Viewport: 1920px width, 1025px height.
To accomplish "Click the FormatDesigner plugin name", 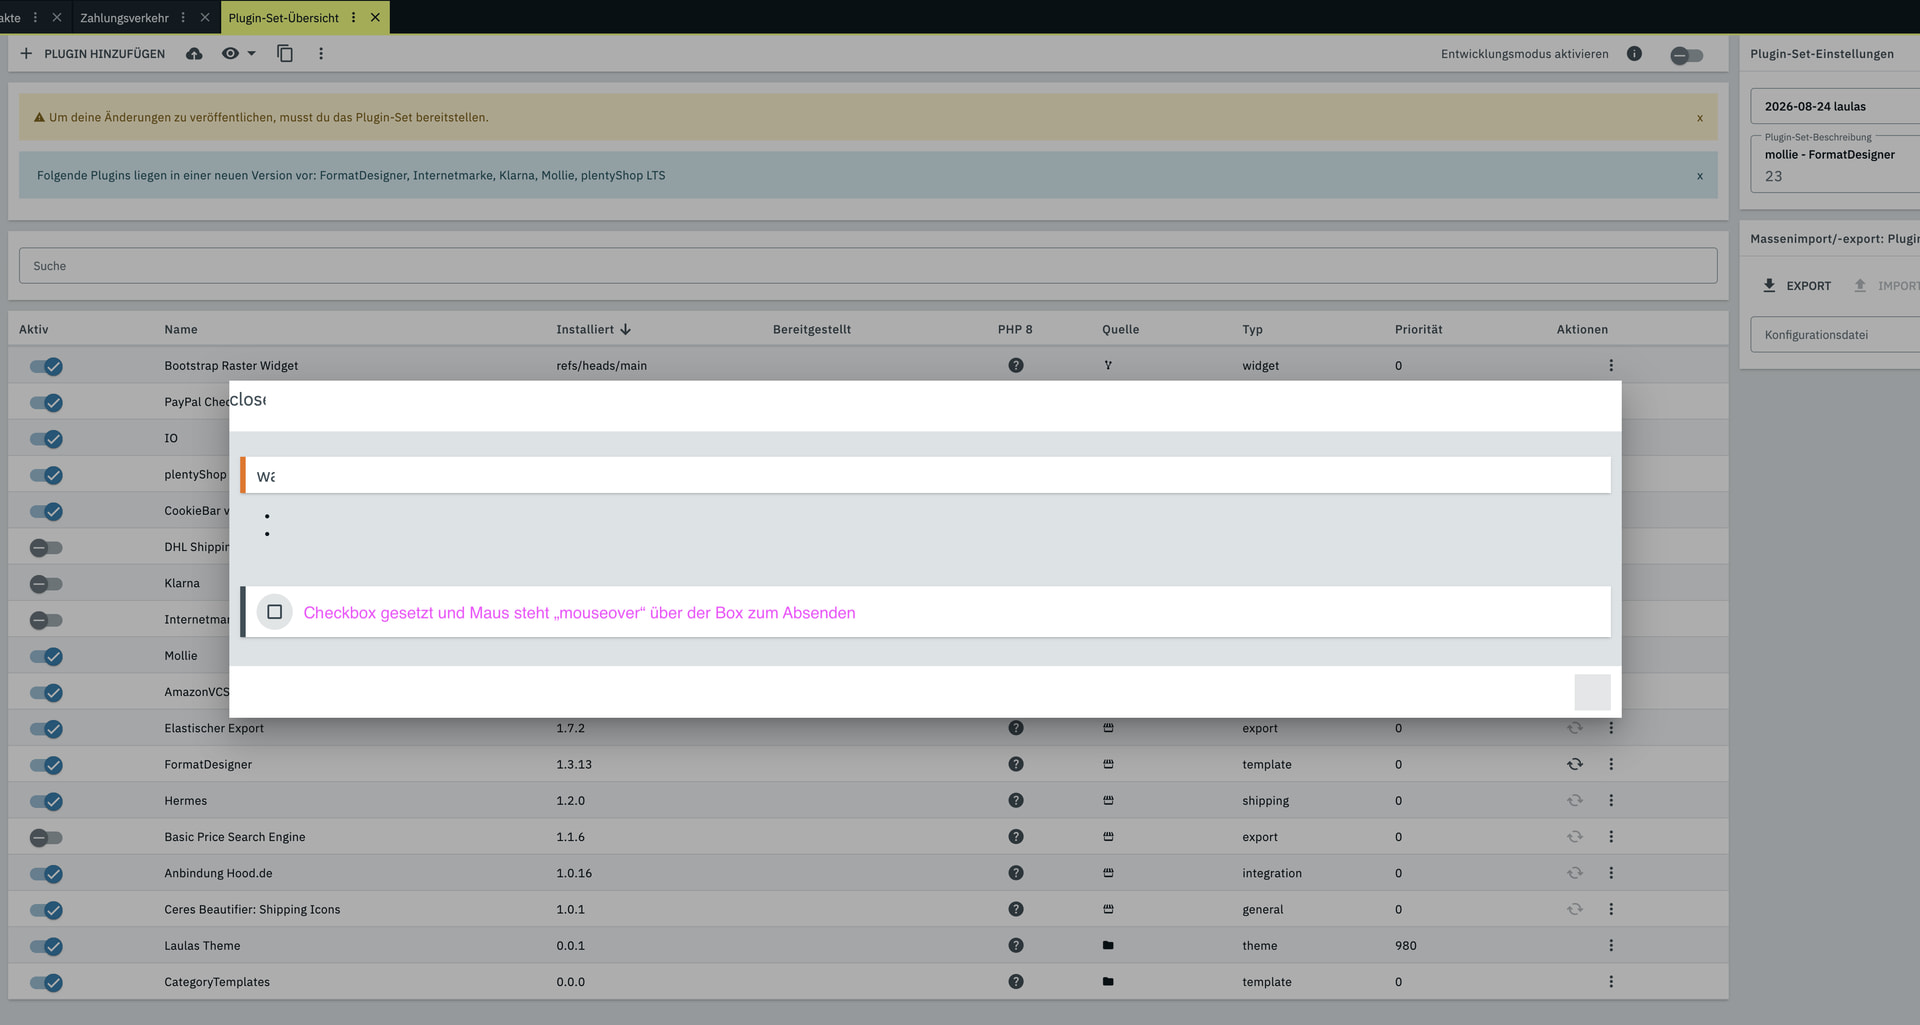I will click(208, 765).
